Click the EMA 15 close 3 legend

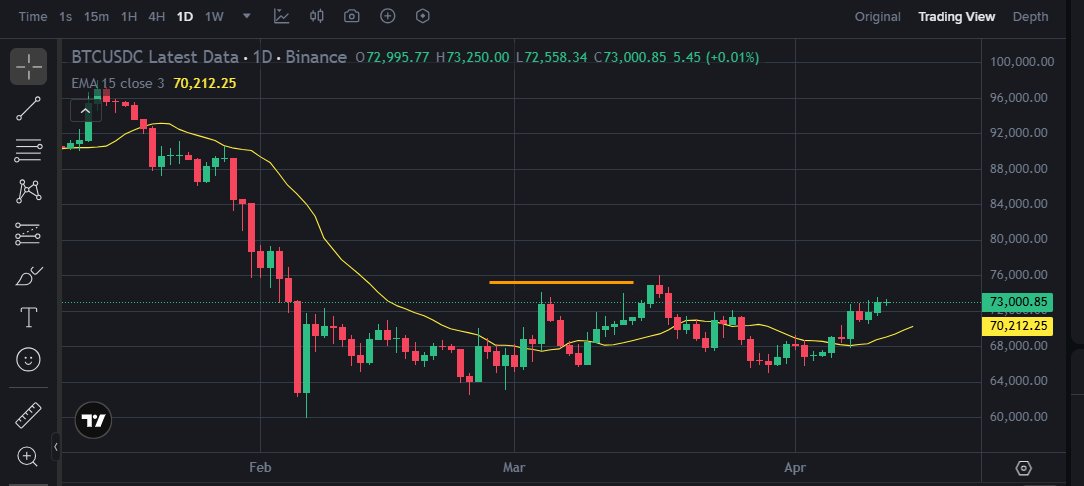(118, 83)
